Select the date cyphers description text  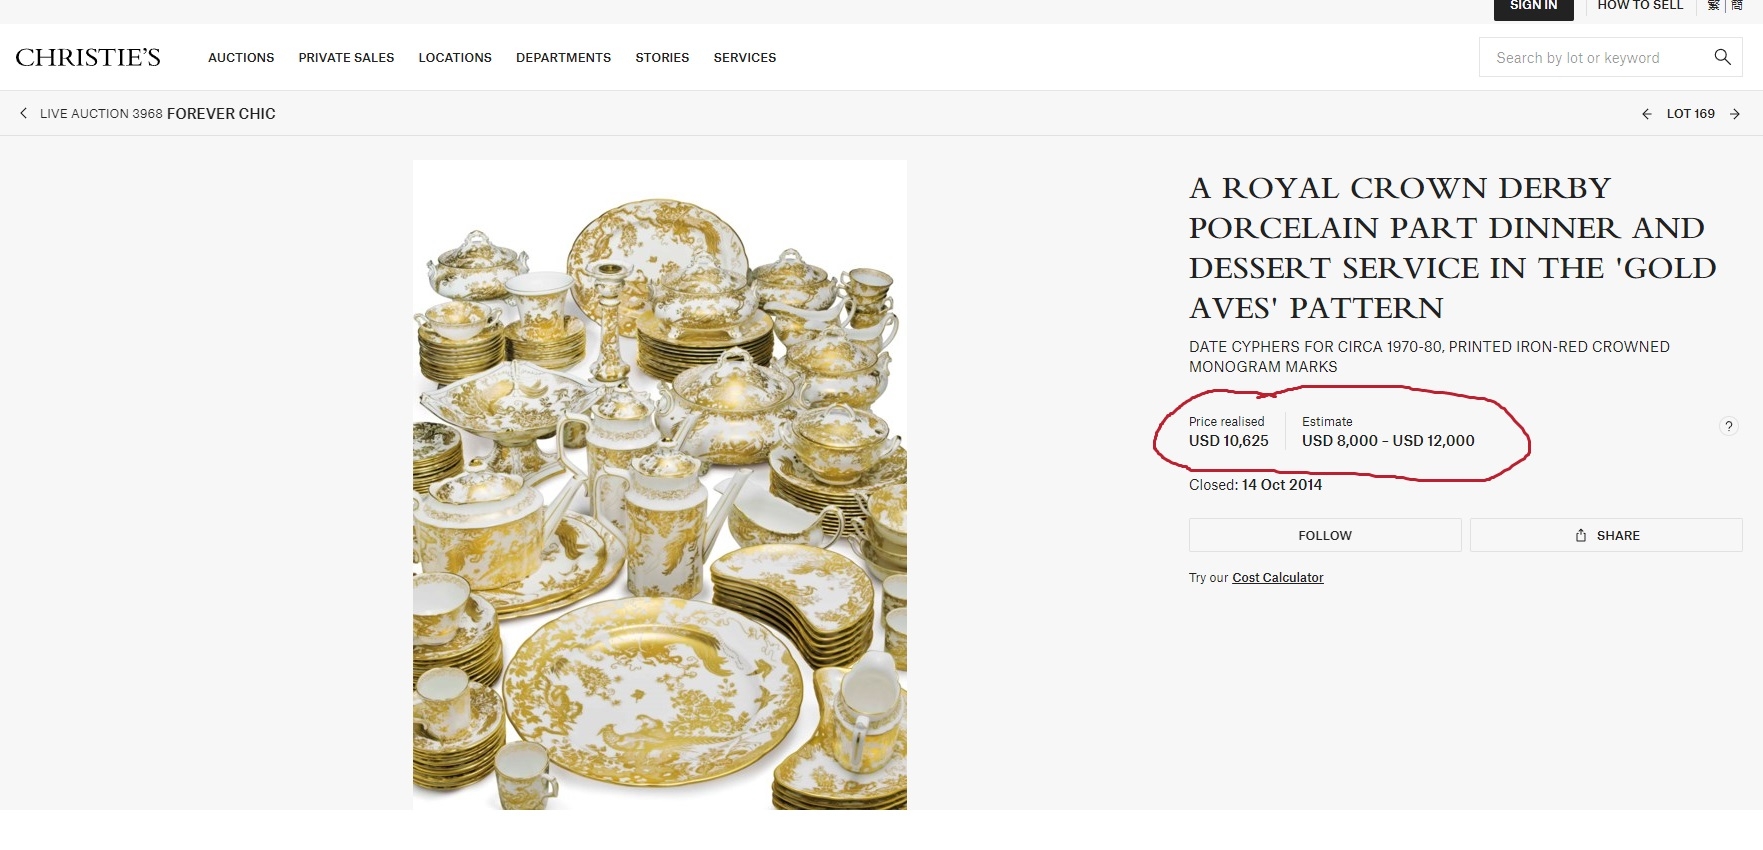(1429, 357)
